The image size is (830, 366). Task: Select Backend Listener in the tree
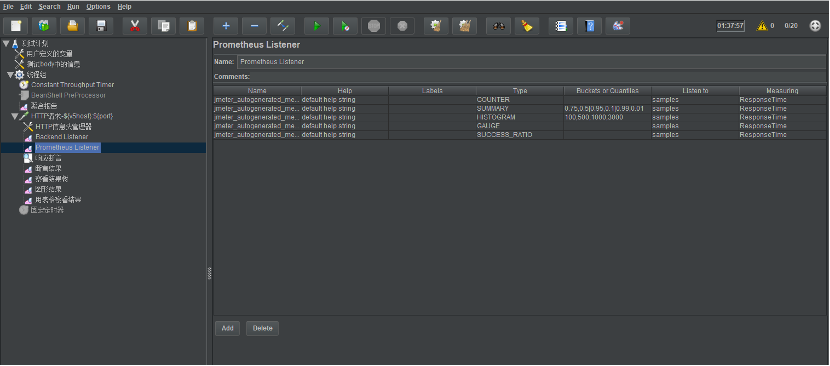coord(61,137)
